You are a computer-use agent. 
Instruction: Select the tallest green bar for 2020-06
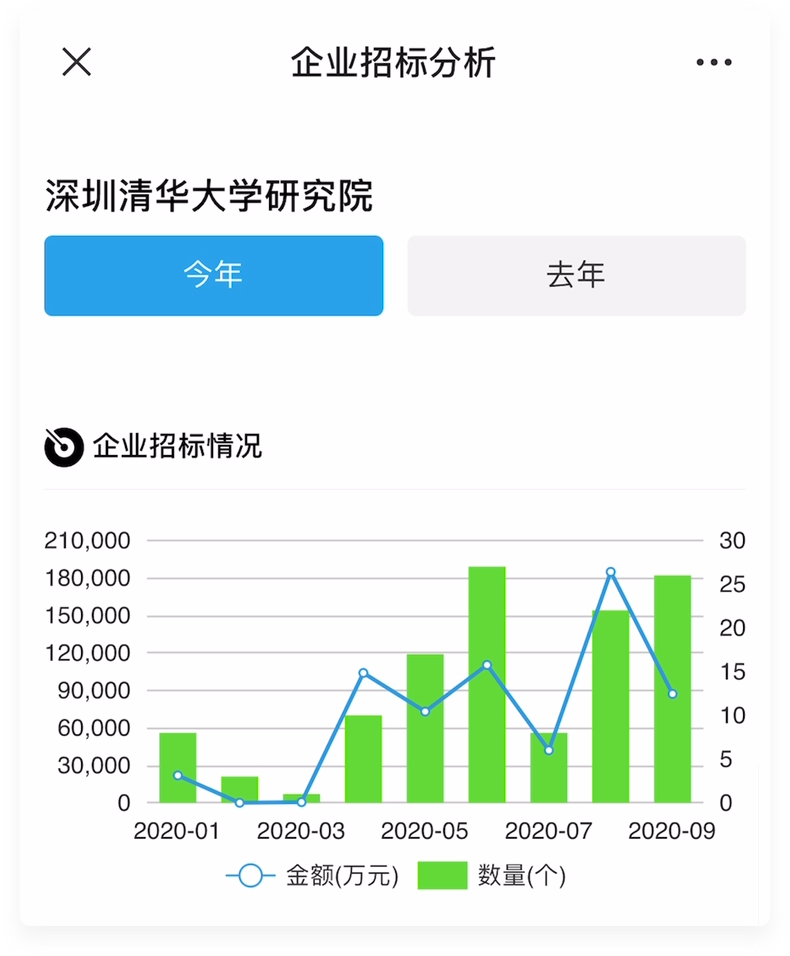click(x=487, y=685)
